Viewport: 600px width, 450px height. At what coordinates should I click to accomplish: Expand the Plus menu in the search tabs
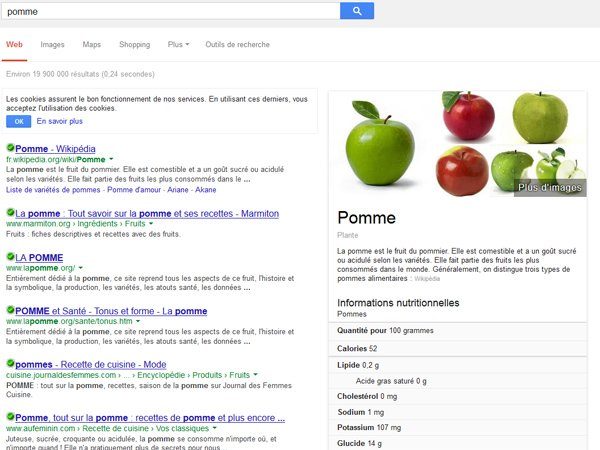tap(178, 44)
